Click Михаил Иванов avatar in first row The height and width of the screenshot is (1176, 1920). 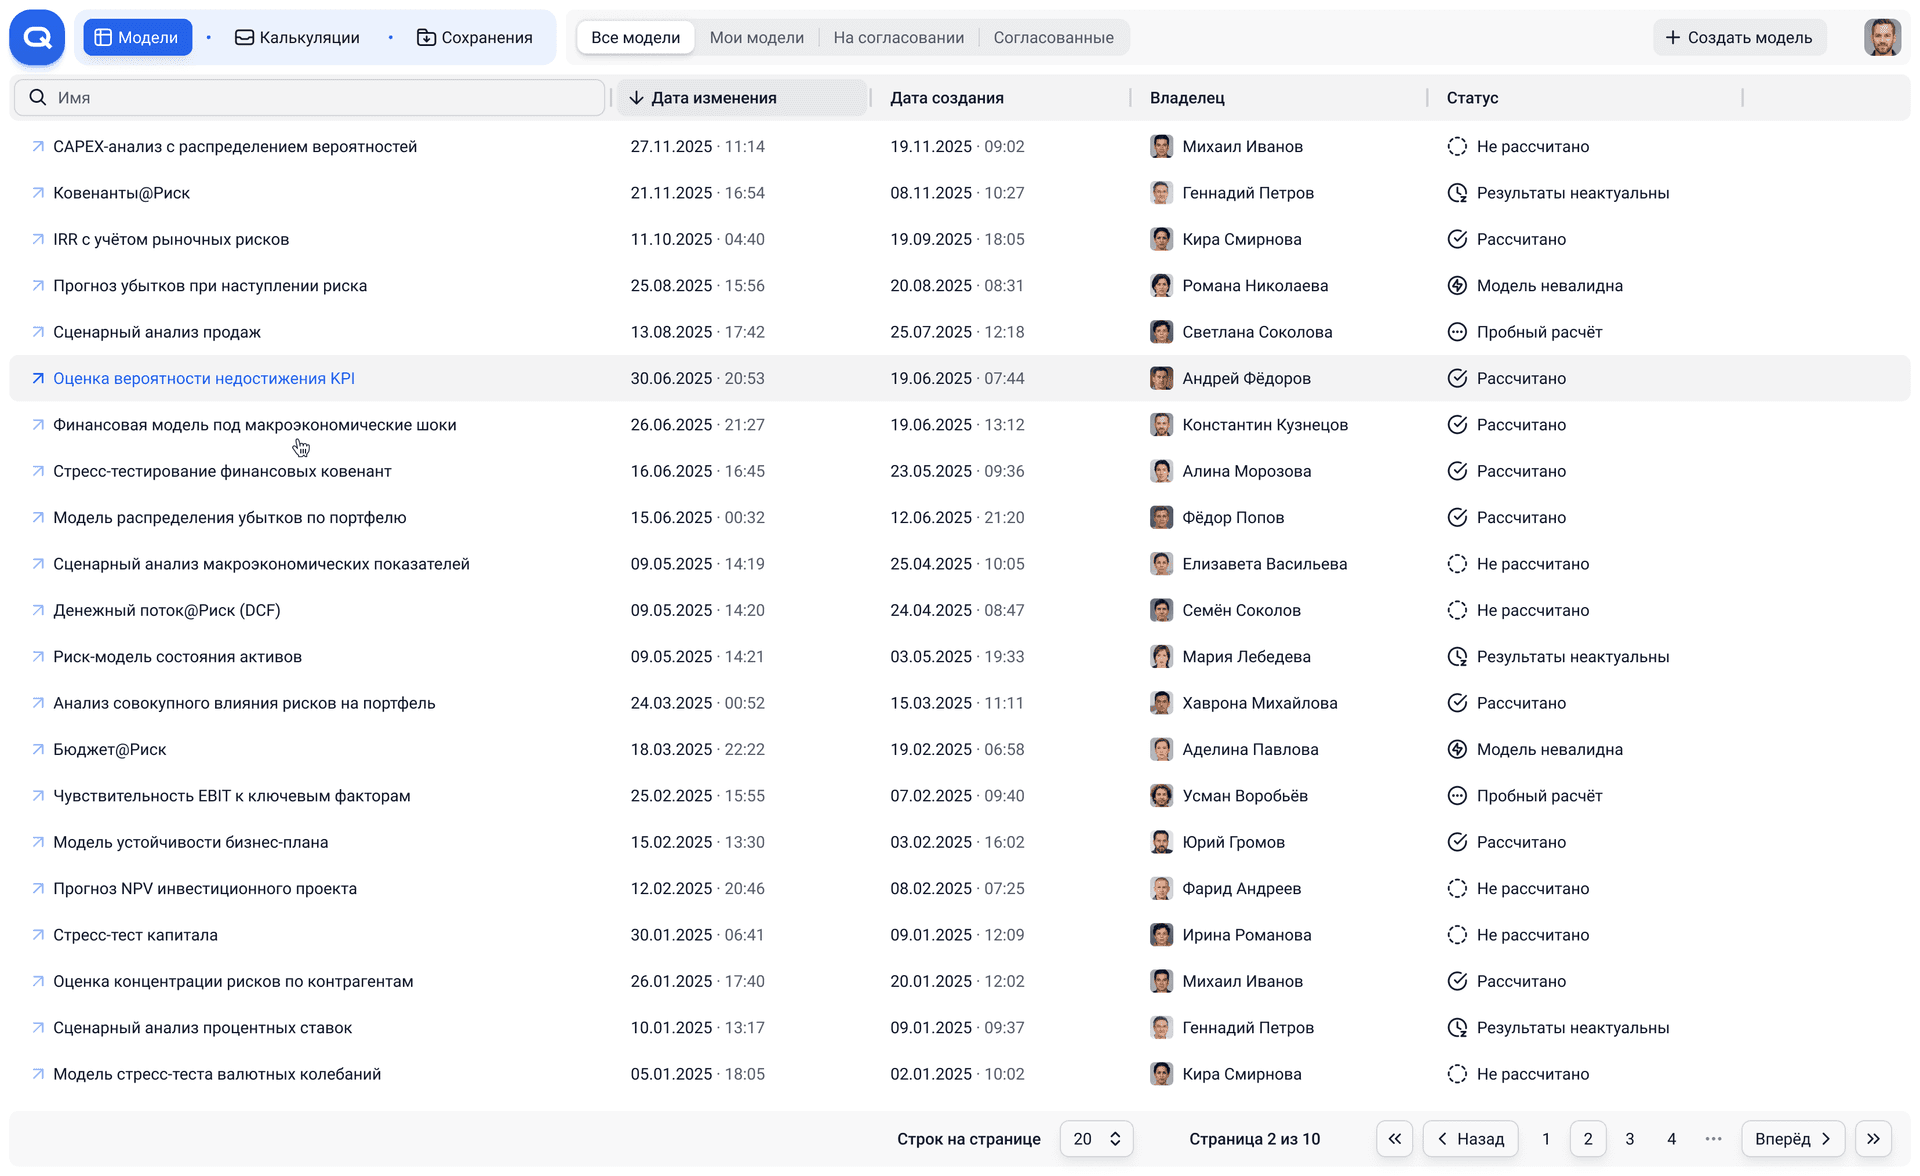(1161, 147)
